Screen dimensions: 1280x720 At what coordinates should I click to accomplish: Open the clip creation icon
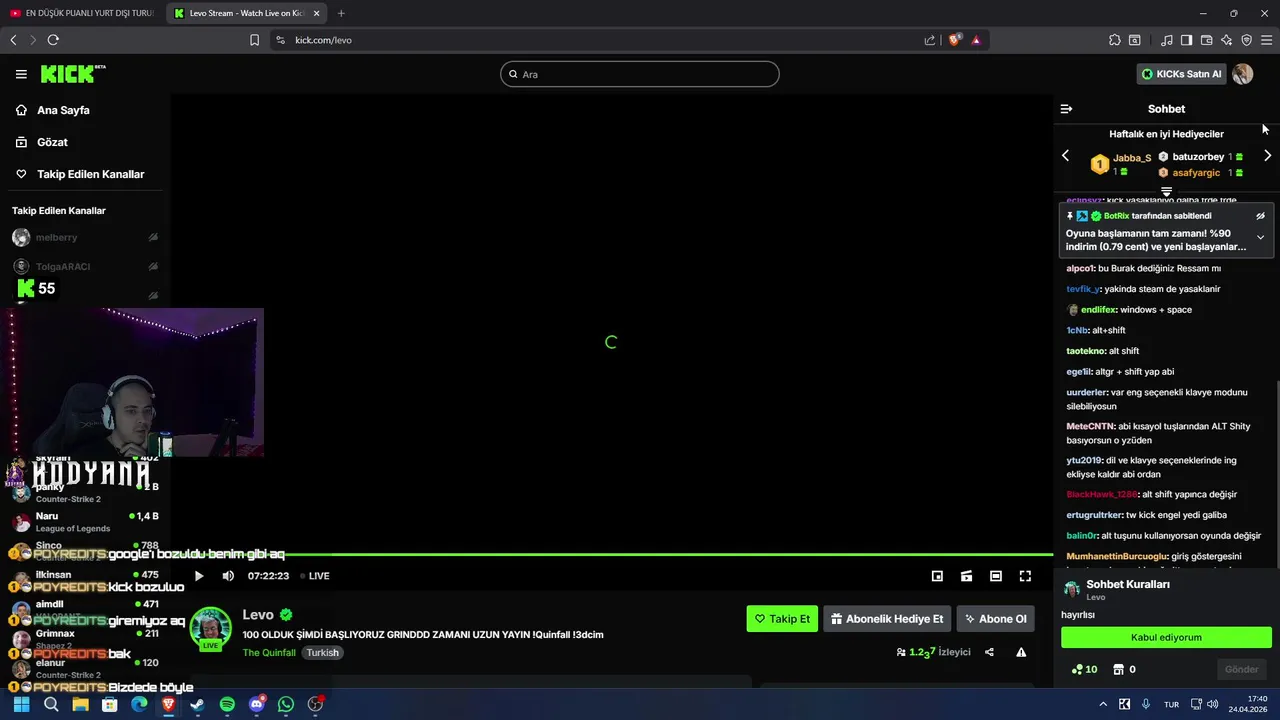pos(966,576)
